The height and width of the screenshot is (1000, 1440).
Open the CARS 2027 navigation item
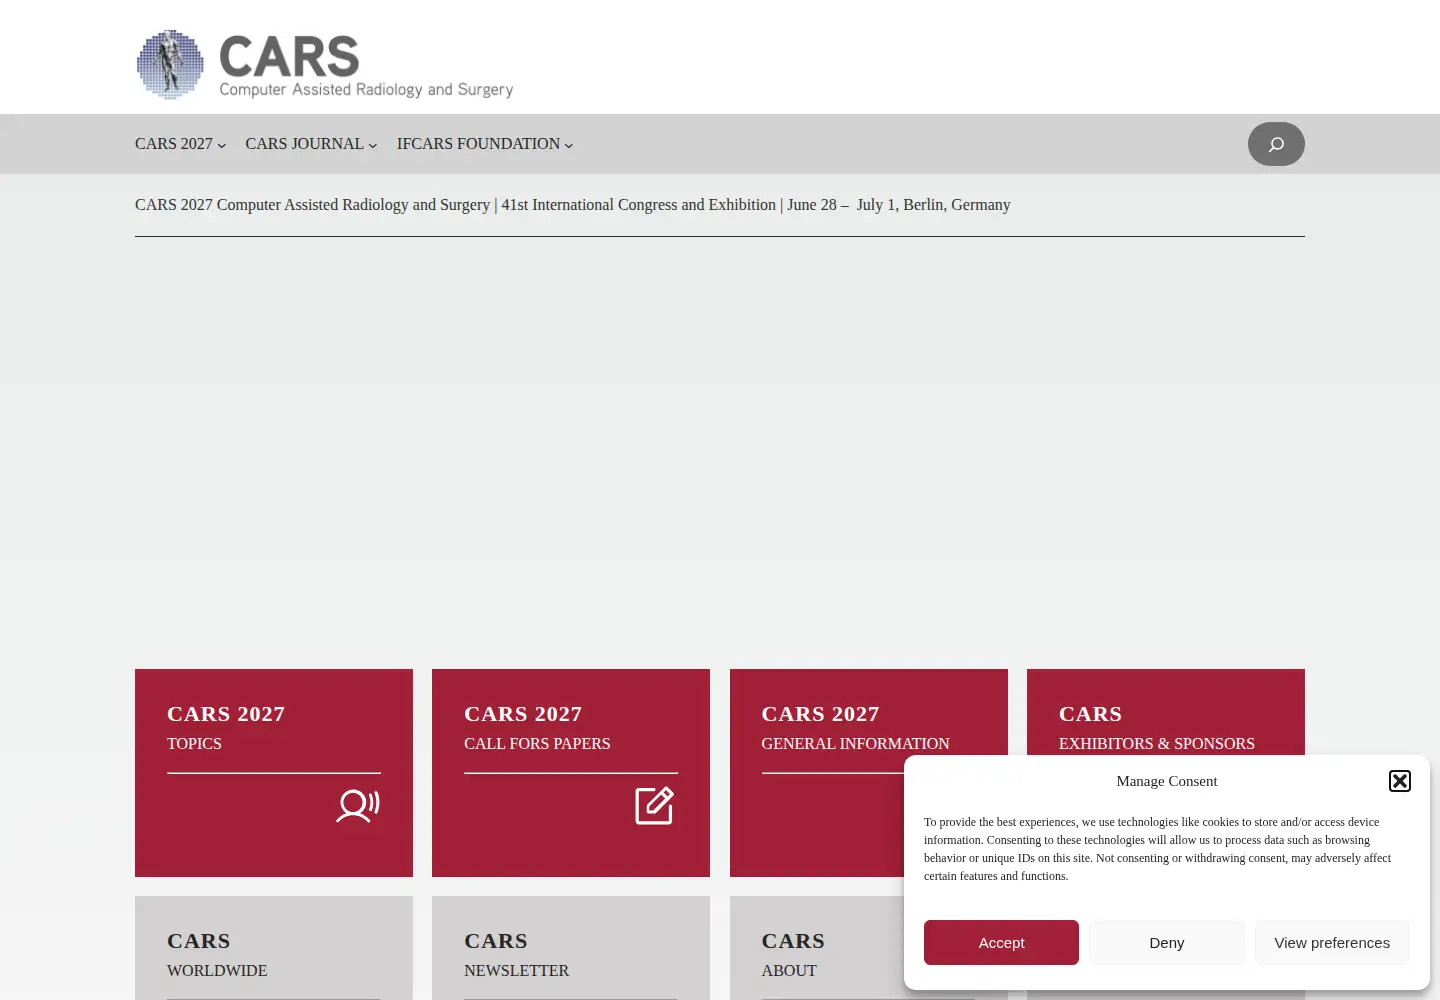coord(174,144)
